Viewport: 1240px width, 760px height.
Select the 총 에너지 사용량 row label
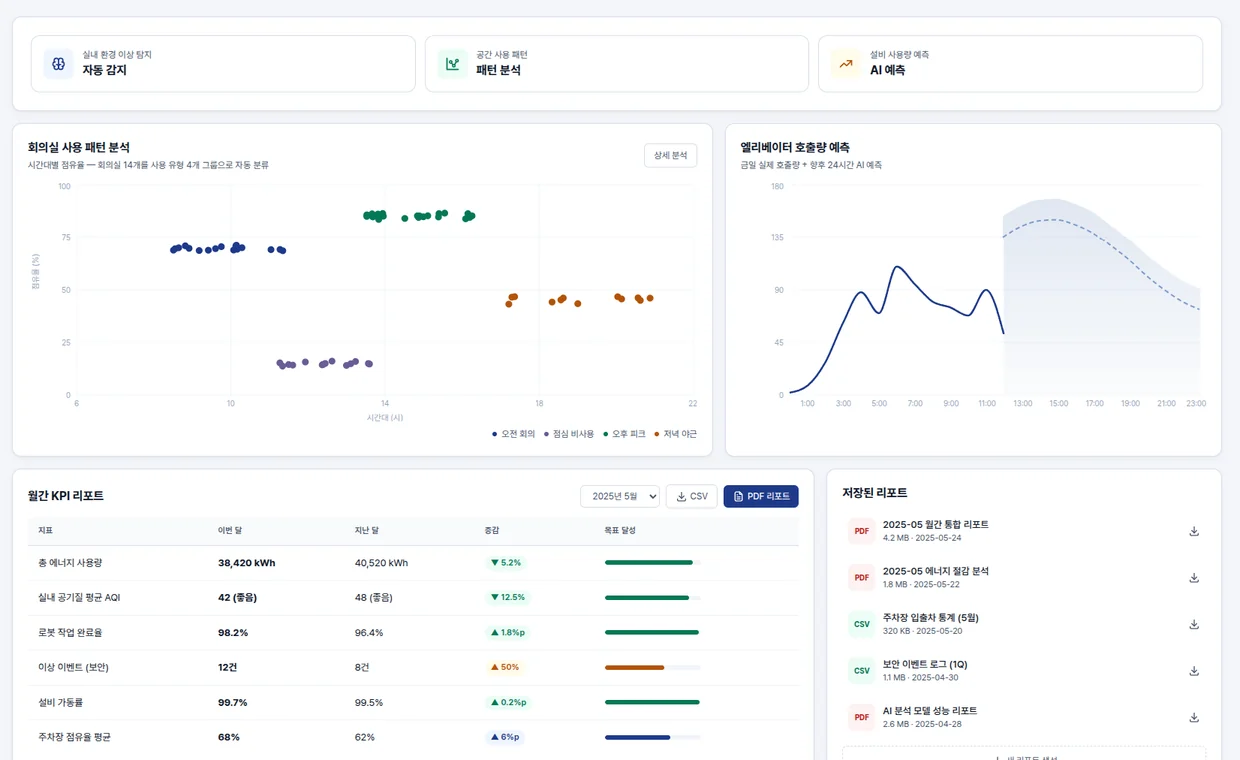tap(70, 563)
